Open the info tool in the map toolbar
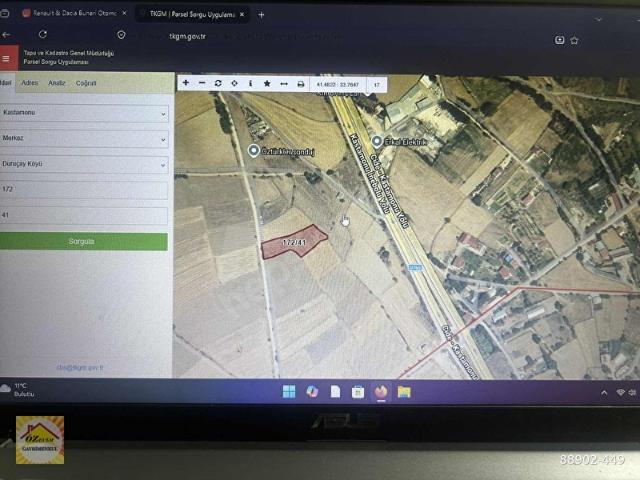 [251, 83]
